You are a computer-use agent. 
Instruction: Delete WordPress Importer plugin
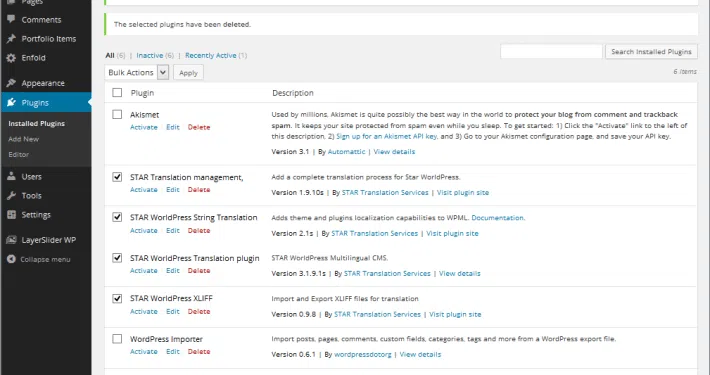199,351
